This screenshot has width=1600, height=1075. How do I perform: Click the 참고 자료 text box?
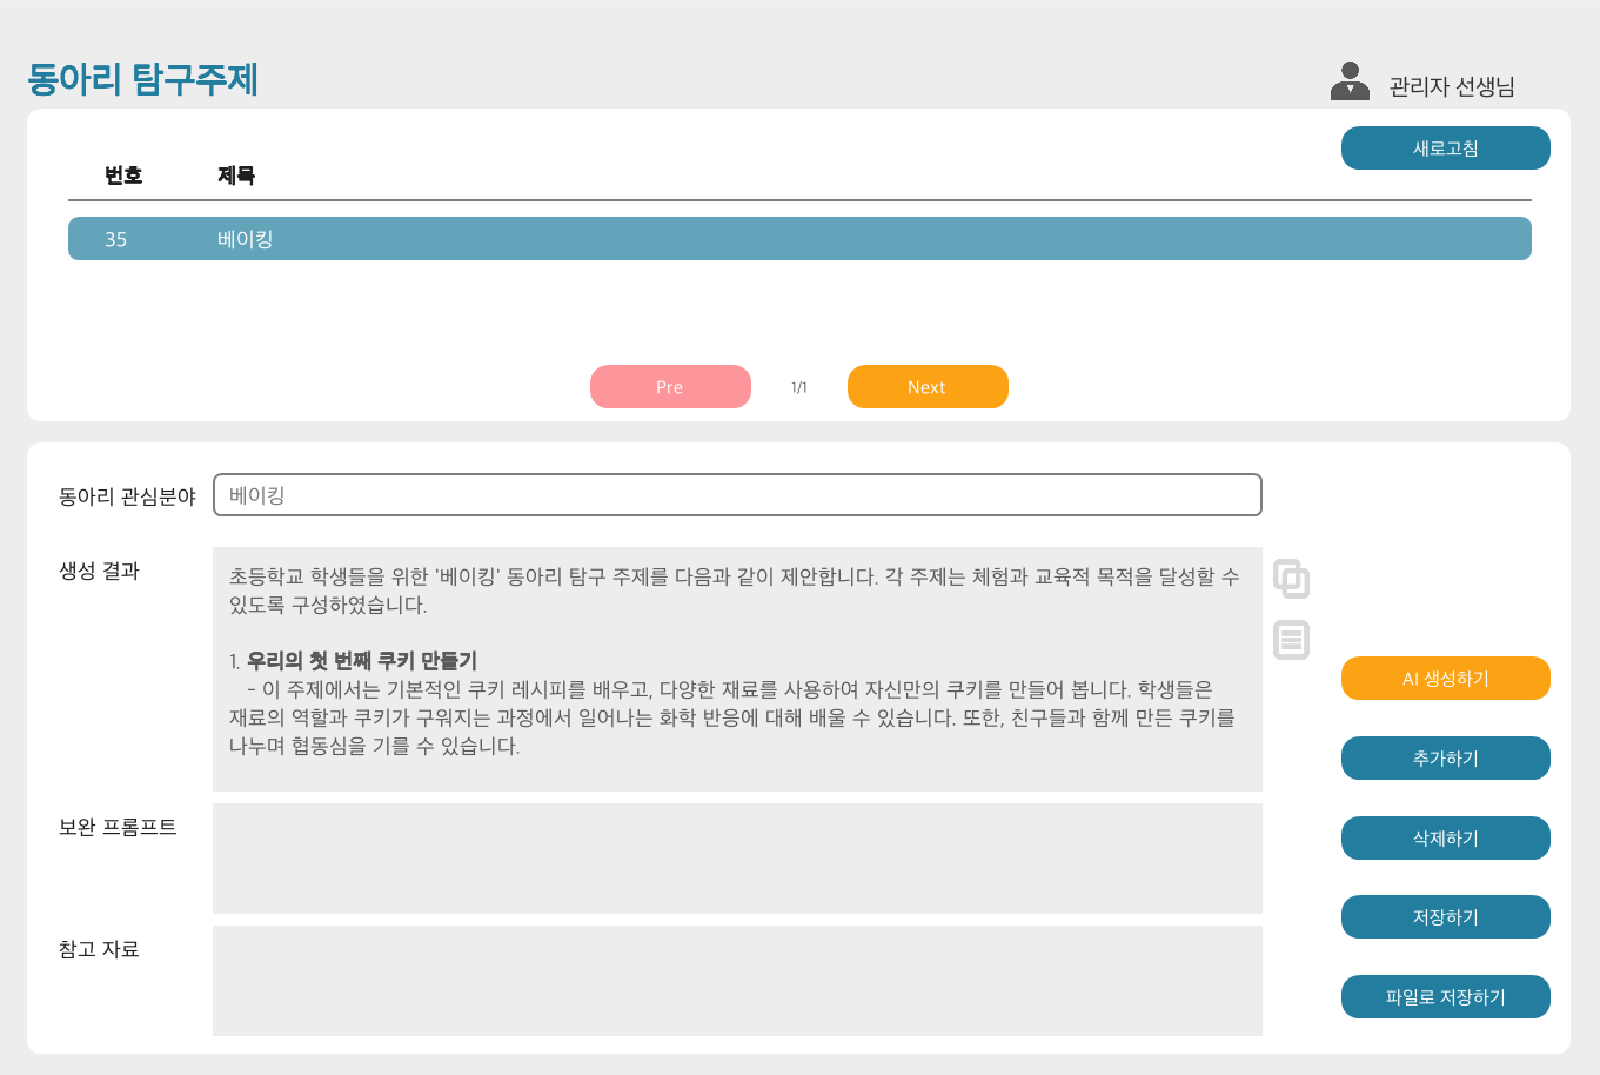point(737,980)
